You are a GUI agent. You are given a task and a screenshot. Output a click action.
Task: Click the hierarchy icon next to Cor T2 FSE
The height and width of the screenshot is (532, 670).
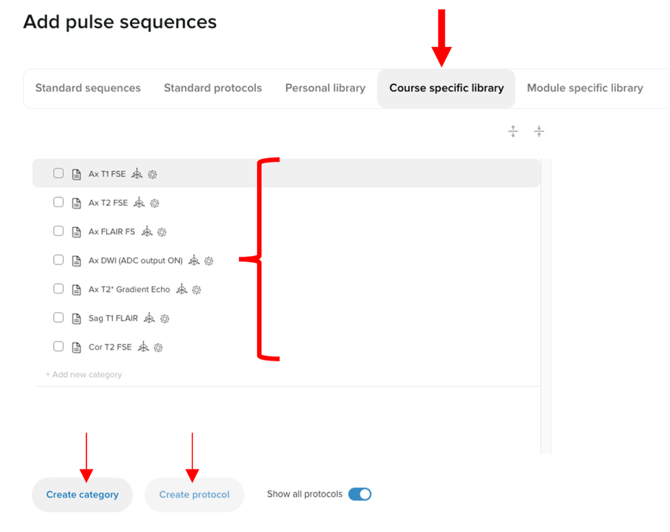[143, 348]
